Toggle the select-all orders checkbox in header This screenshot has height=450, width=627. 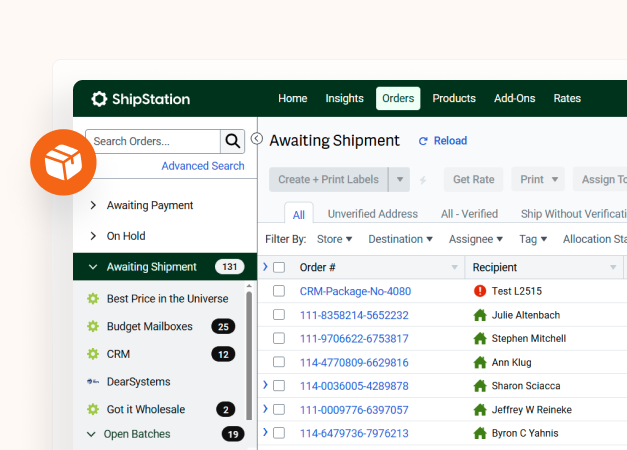279,267
